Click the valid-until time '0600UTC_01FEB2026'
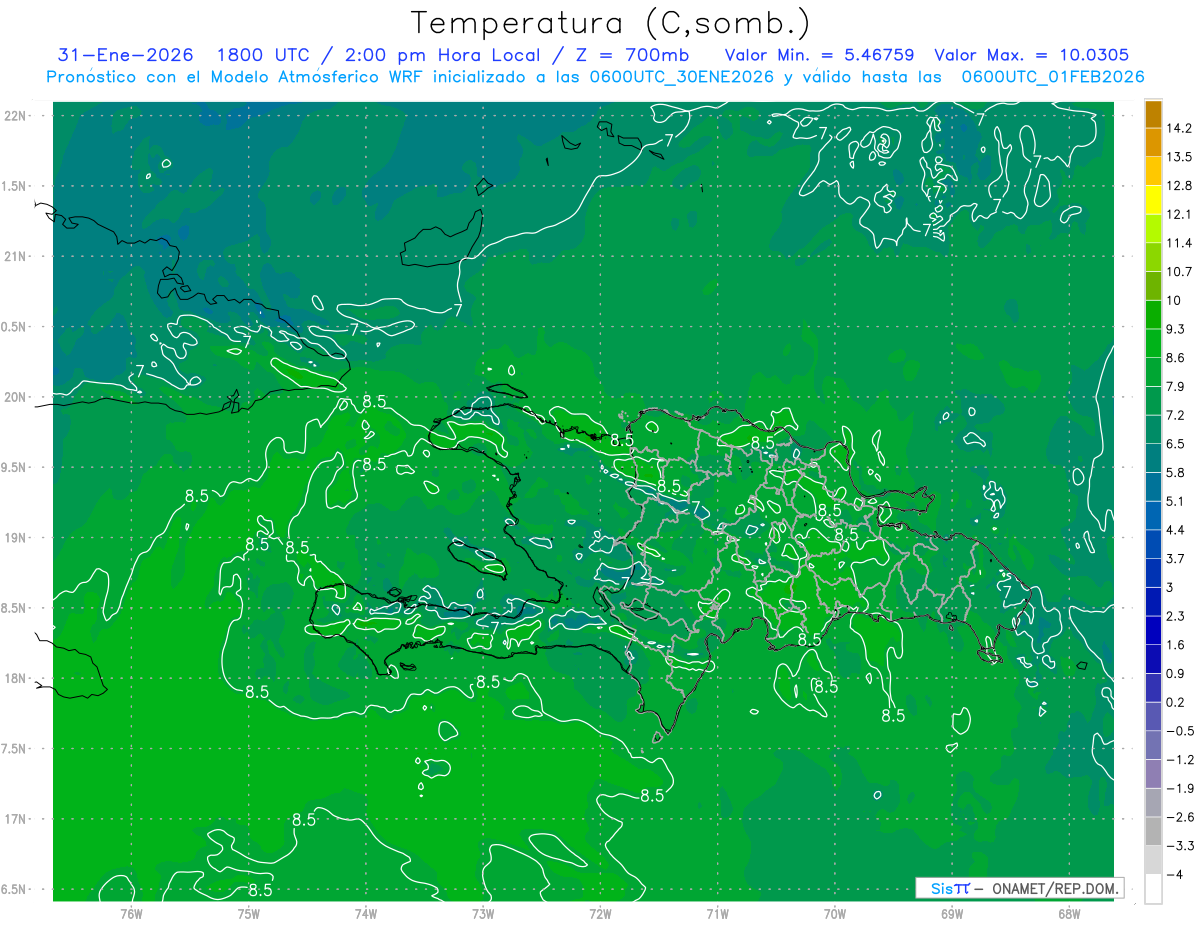Viewport: 1200px width, 927px height. pos(1052,77)
